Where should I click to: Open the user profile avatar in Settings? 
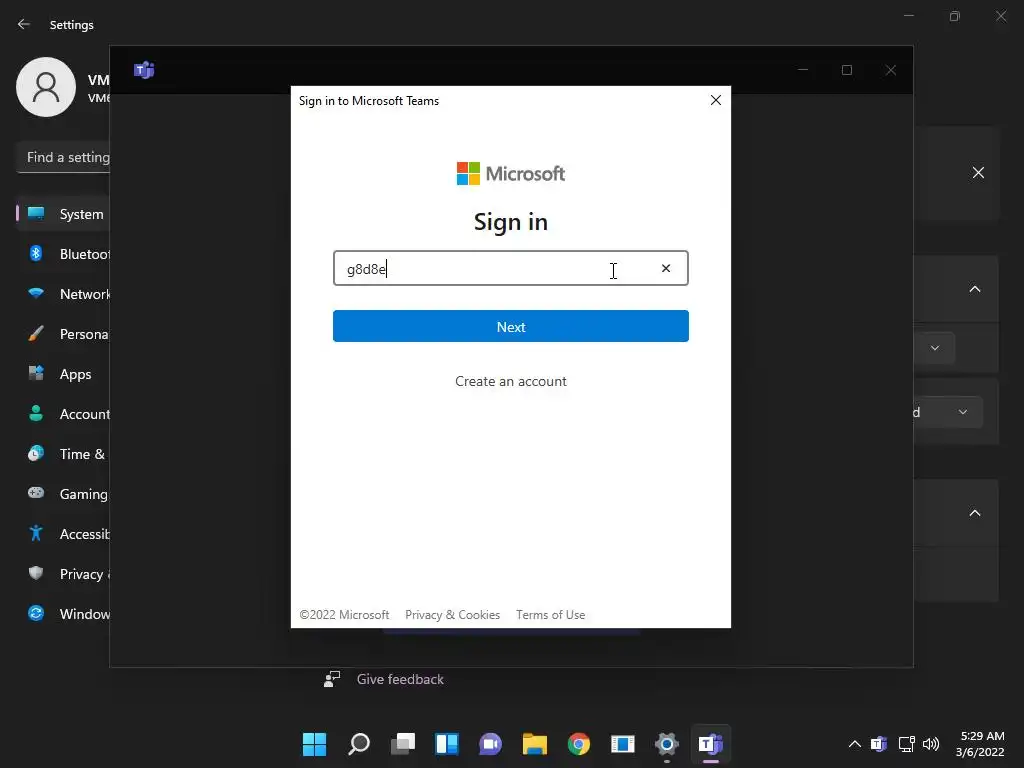click(46, 87)
